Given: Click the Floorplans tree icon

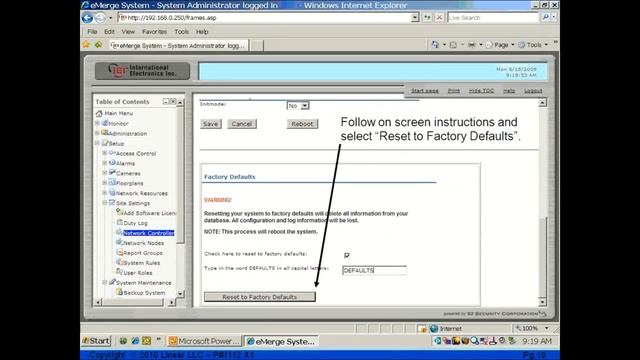Looking at the screenshot, I should point(112,182).
